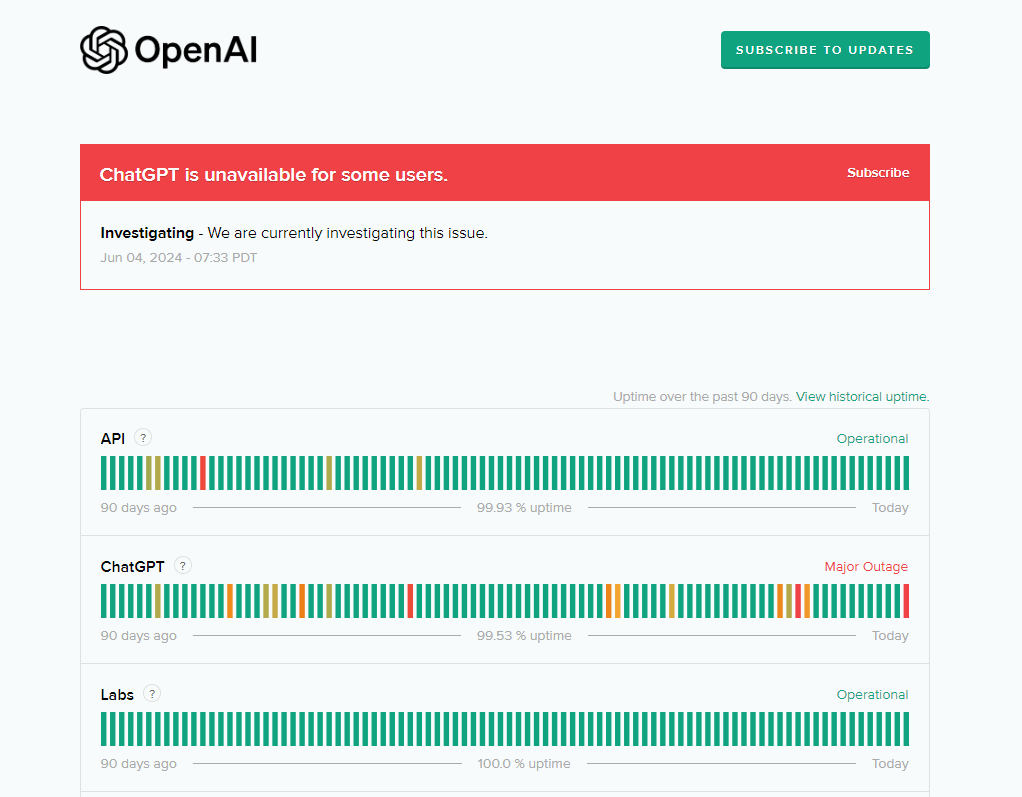Click the 'Uptime over the past 90 days.' text
Screen dimensions: 1022x797
(x=703, y=396)
